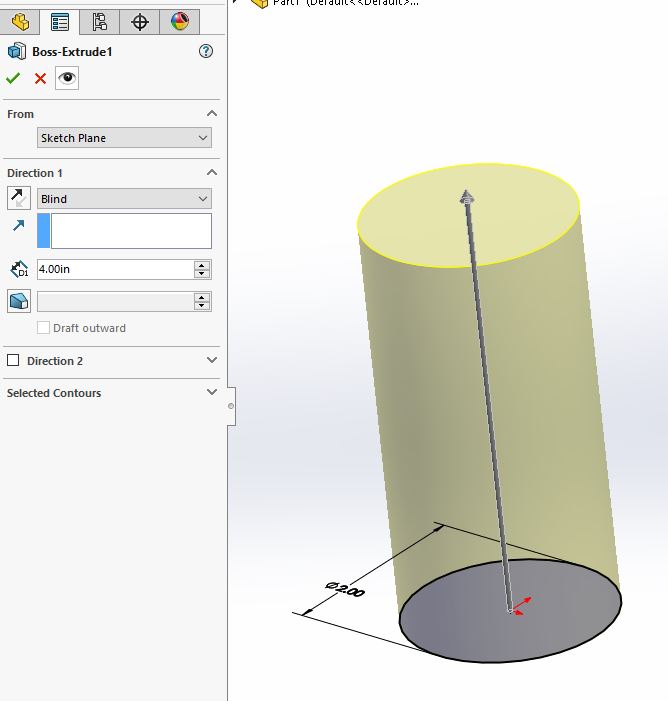This screenshot has width=668, height=701.
Task: Increase depth using the up spinner arrow
Action: (203, 265)
